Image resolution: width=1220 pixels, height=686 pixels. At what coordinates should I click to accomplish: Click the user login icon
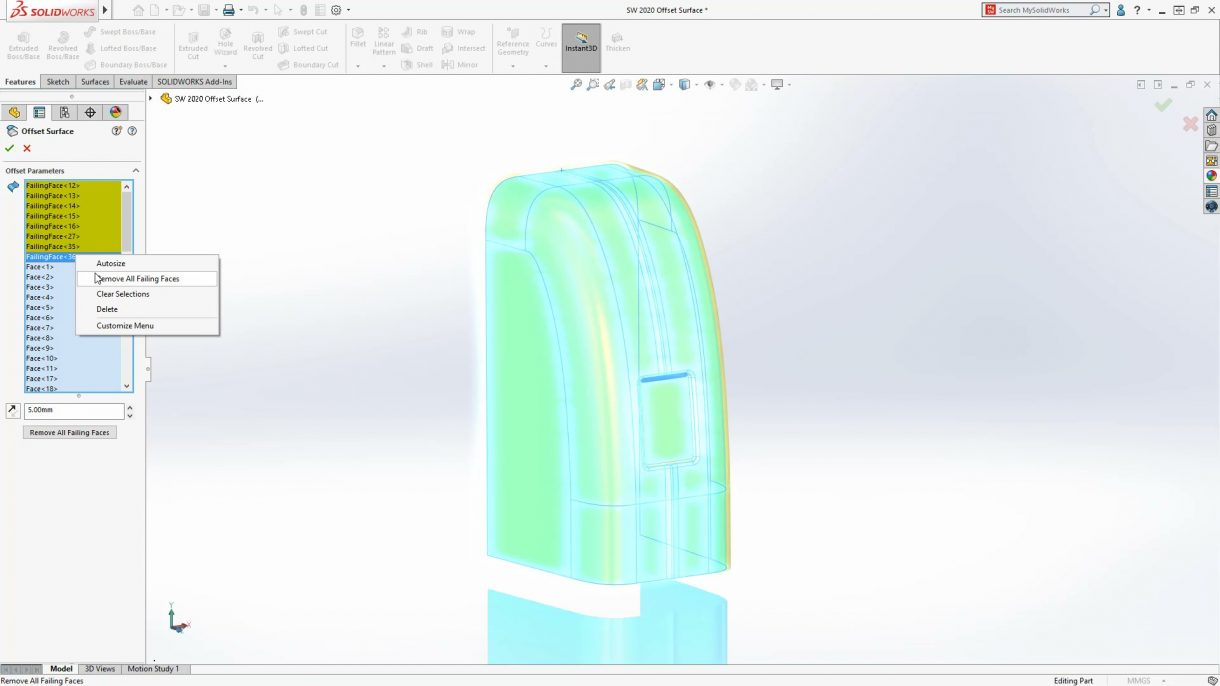pos(1120,10)
